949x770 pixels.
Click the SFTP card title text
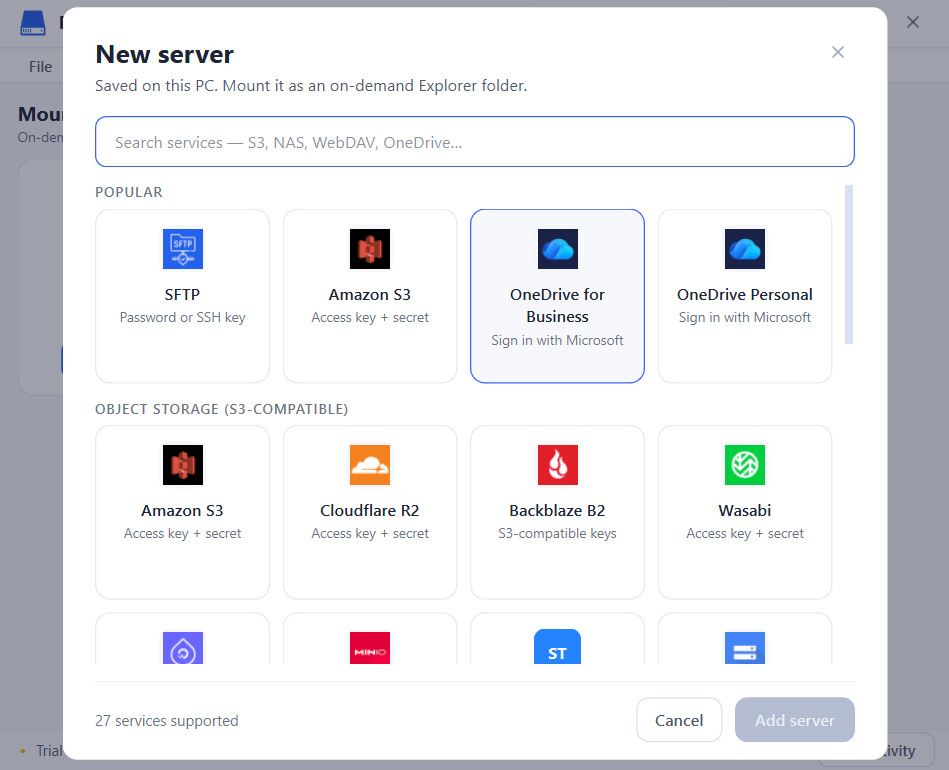(x=182, y=294)
